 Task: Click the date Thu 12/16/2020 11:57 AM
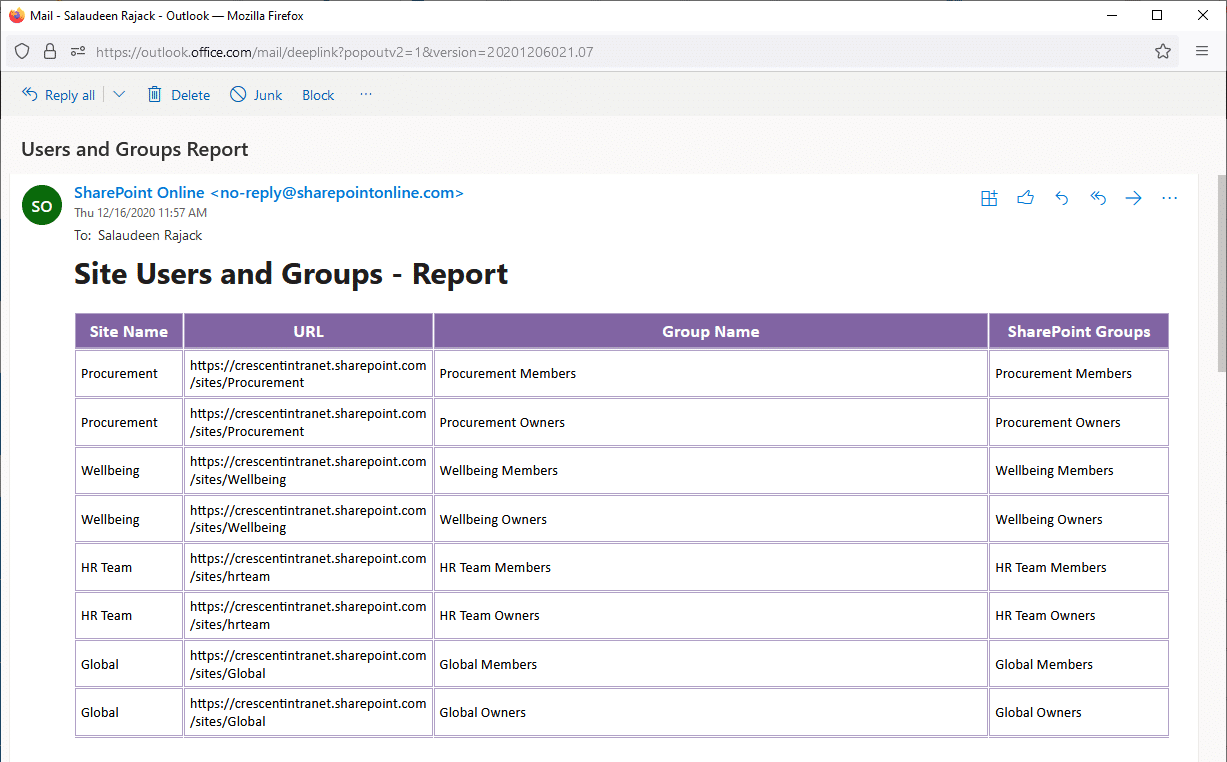click(141, 213)
